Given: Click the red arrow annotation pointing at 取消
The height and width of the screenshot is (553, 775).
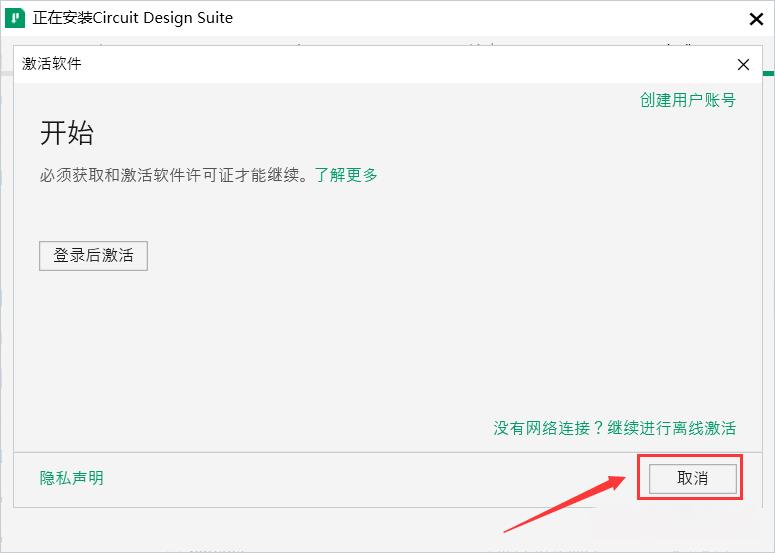Looking at the screenshot, I should pos(564,503).
